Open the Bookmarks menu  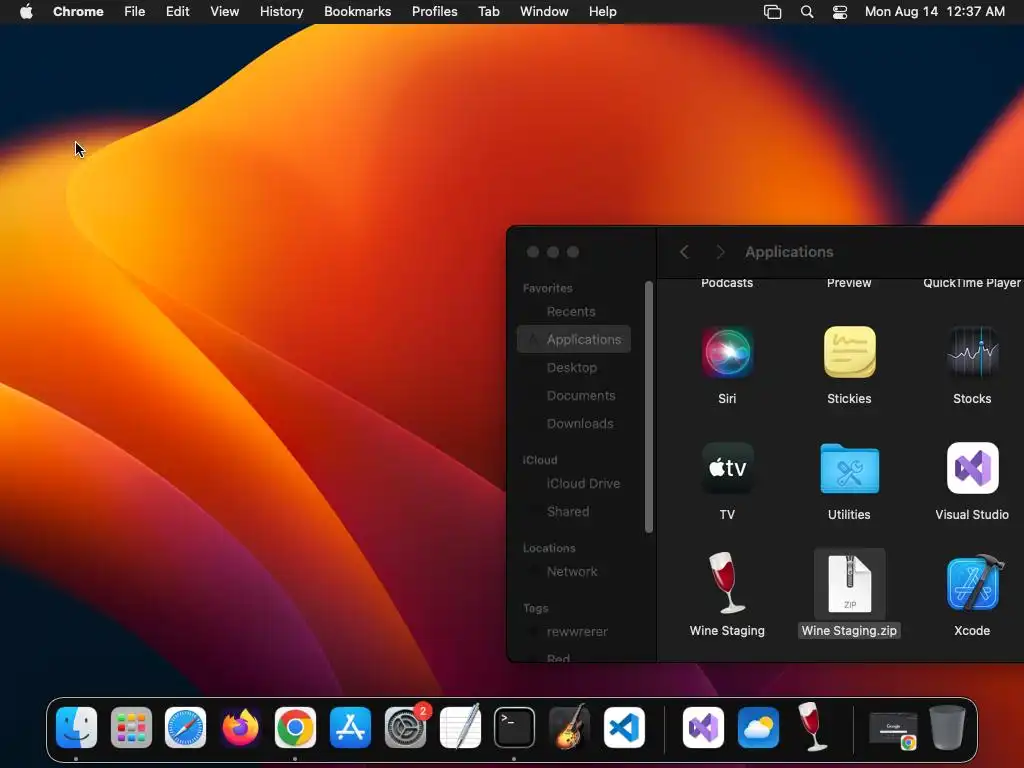357,12
